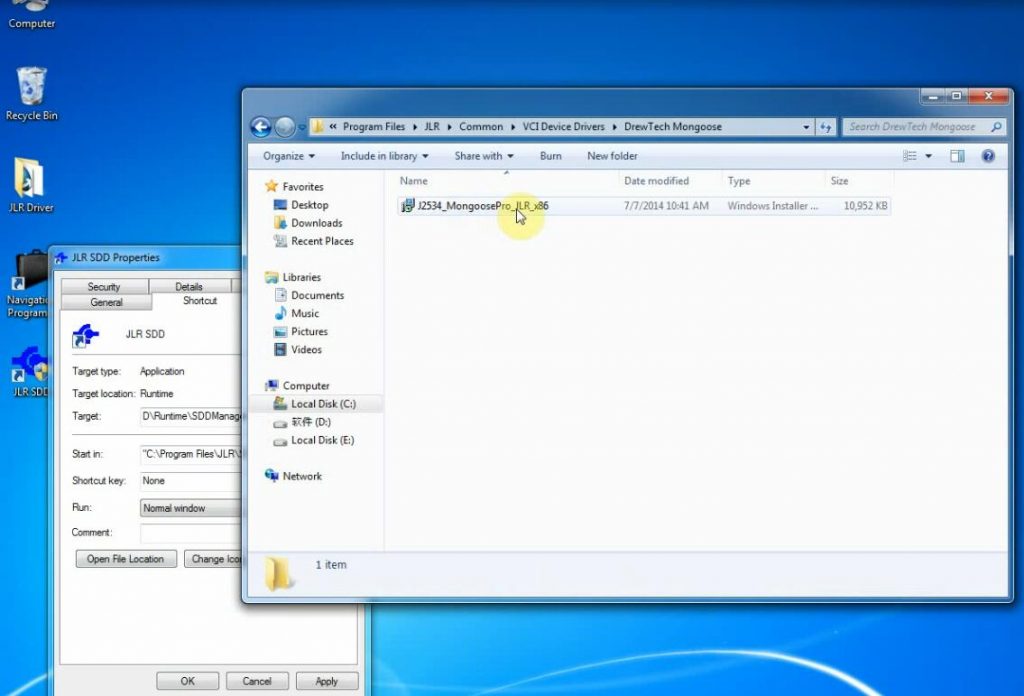The width and height of the screenshot is (1024, 696).
Task: Click the Open File Location button
Action: [125, 559]
